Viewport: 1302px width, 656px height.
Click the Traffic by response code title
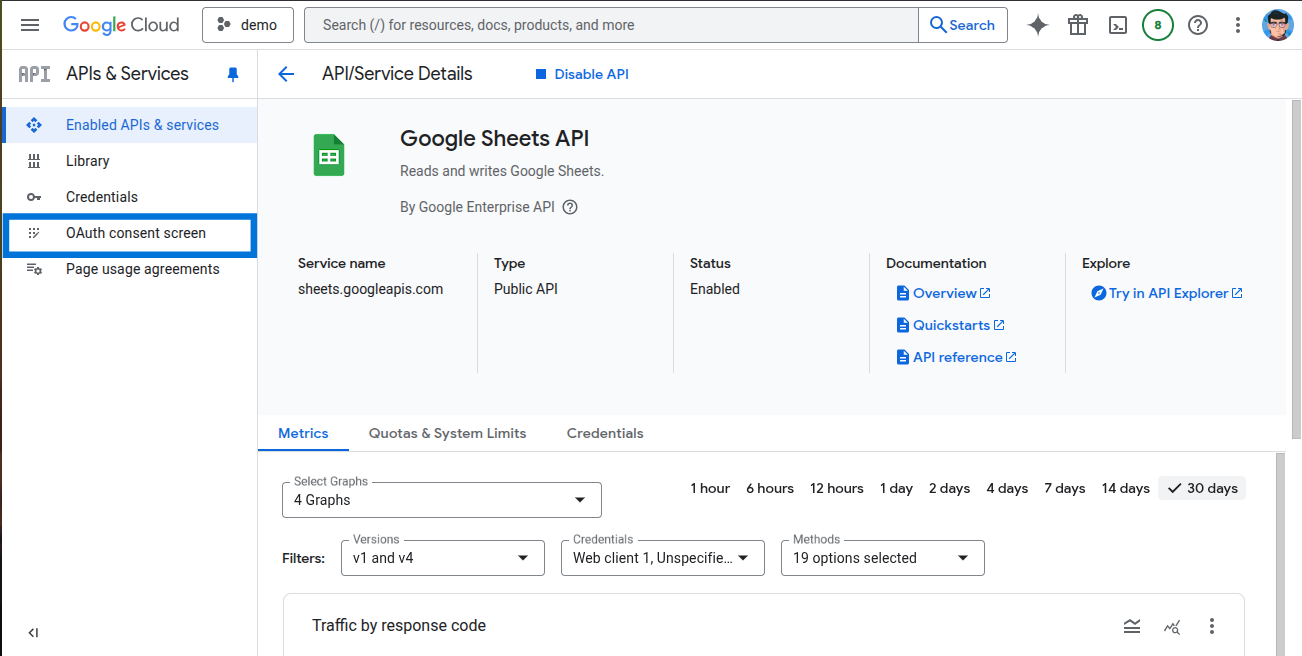[399, 626]
